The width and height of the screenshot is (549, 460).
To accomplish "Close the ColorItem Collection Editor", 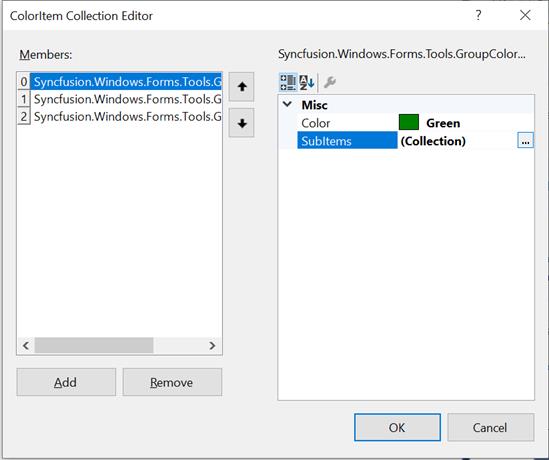I will tap(525, 15).
